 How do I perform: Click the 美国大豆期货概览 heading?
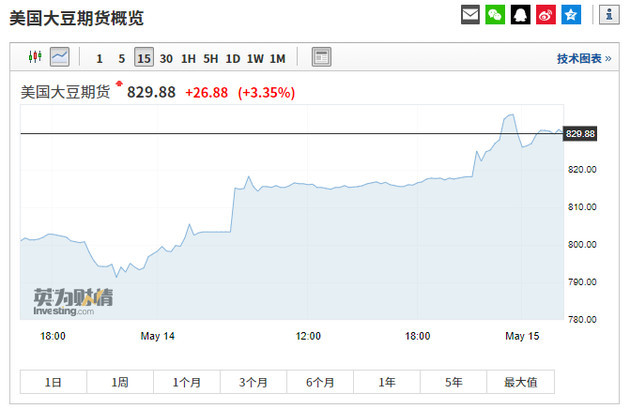pyautogui.click(x=76, y=15)
